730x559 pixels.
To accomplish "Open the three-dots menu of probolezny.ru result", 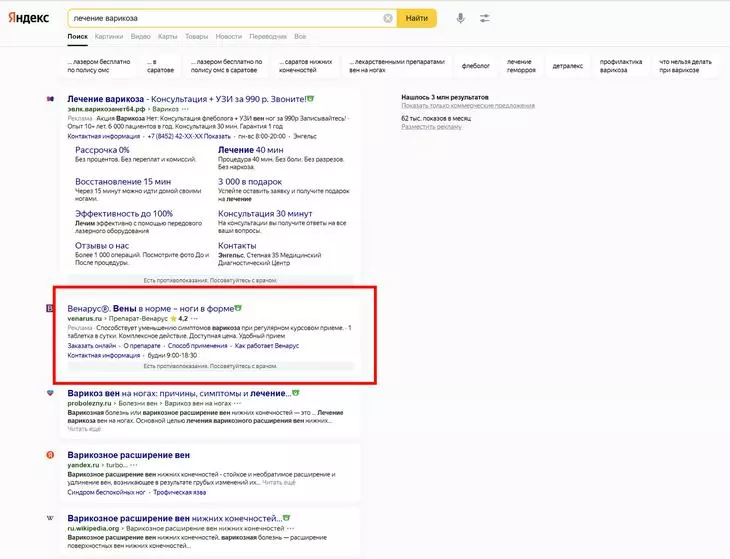I will 238,404.
